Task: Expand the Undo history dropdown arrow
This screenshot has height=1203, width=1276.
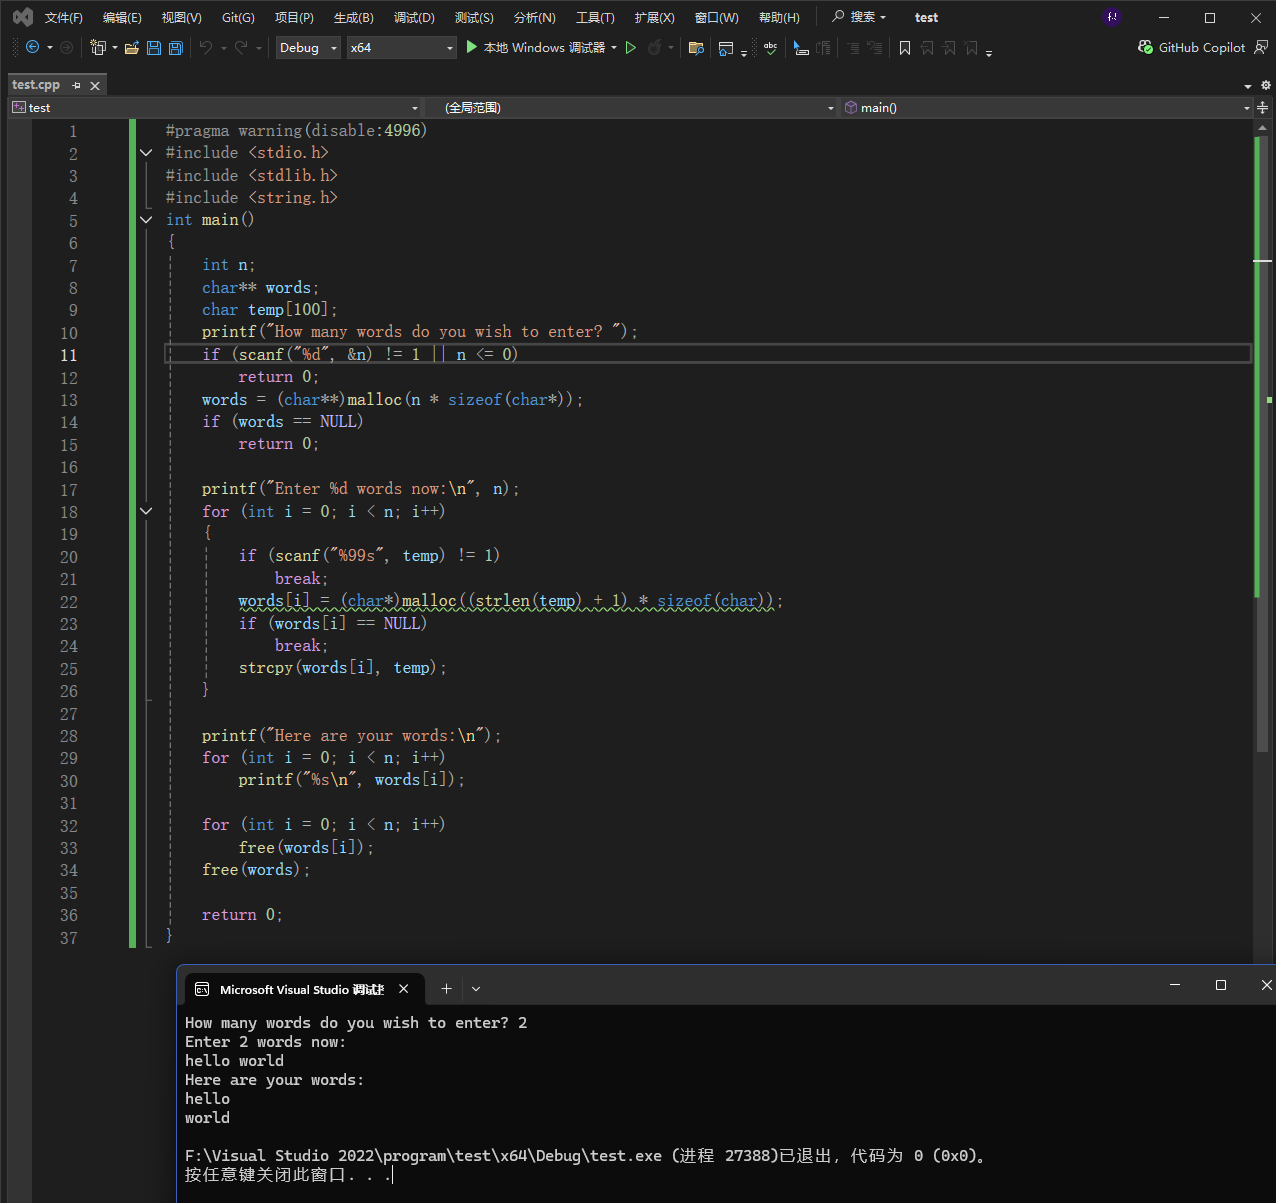Action: pos(224,47)
